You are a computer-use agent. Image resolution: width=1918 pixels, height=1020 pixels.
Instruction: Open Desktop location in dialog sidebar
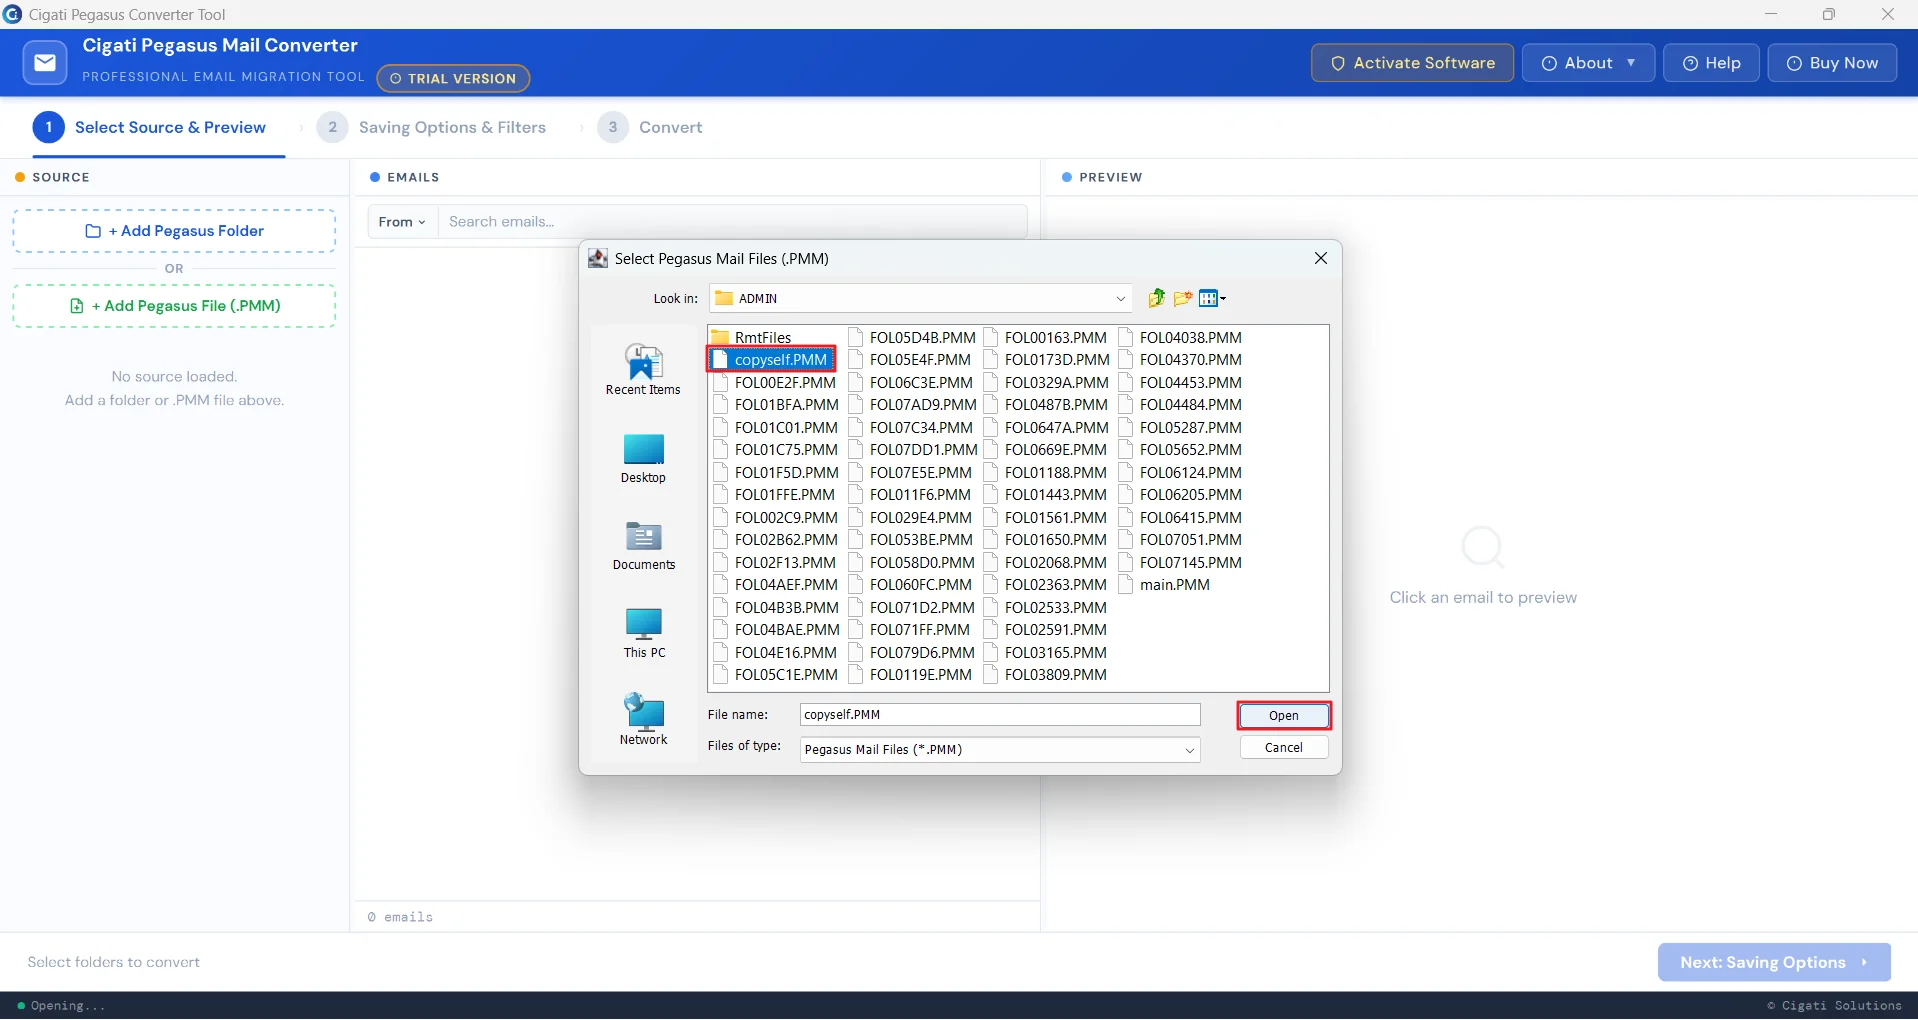pos(643,458)
